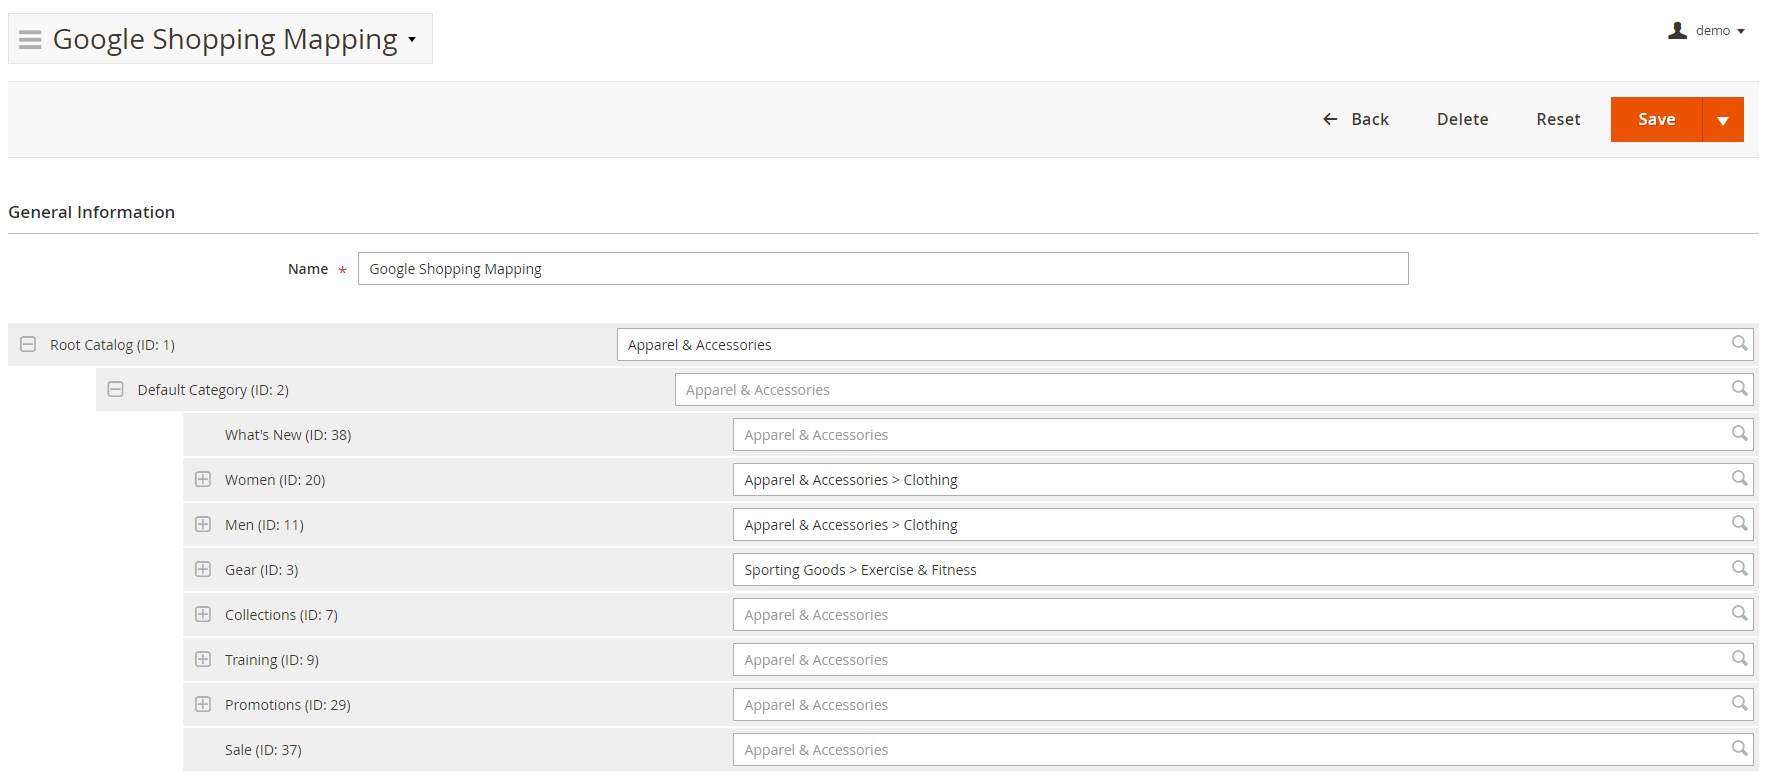Click the search icon in Gear category row
Screen dimensions: 1771x784
tap(1739, 569)
